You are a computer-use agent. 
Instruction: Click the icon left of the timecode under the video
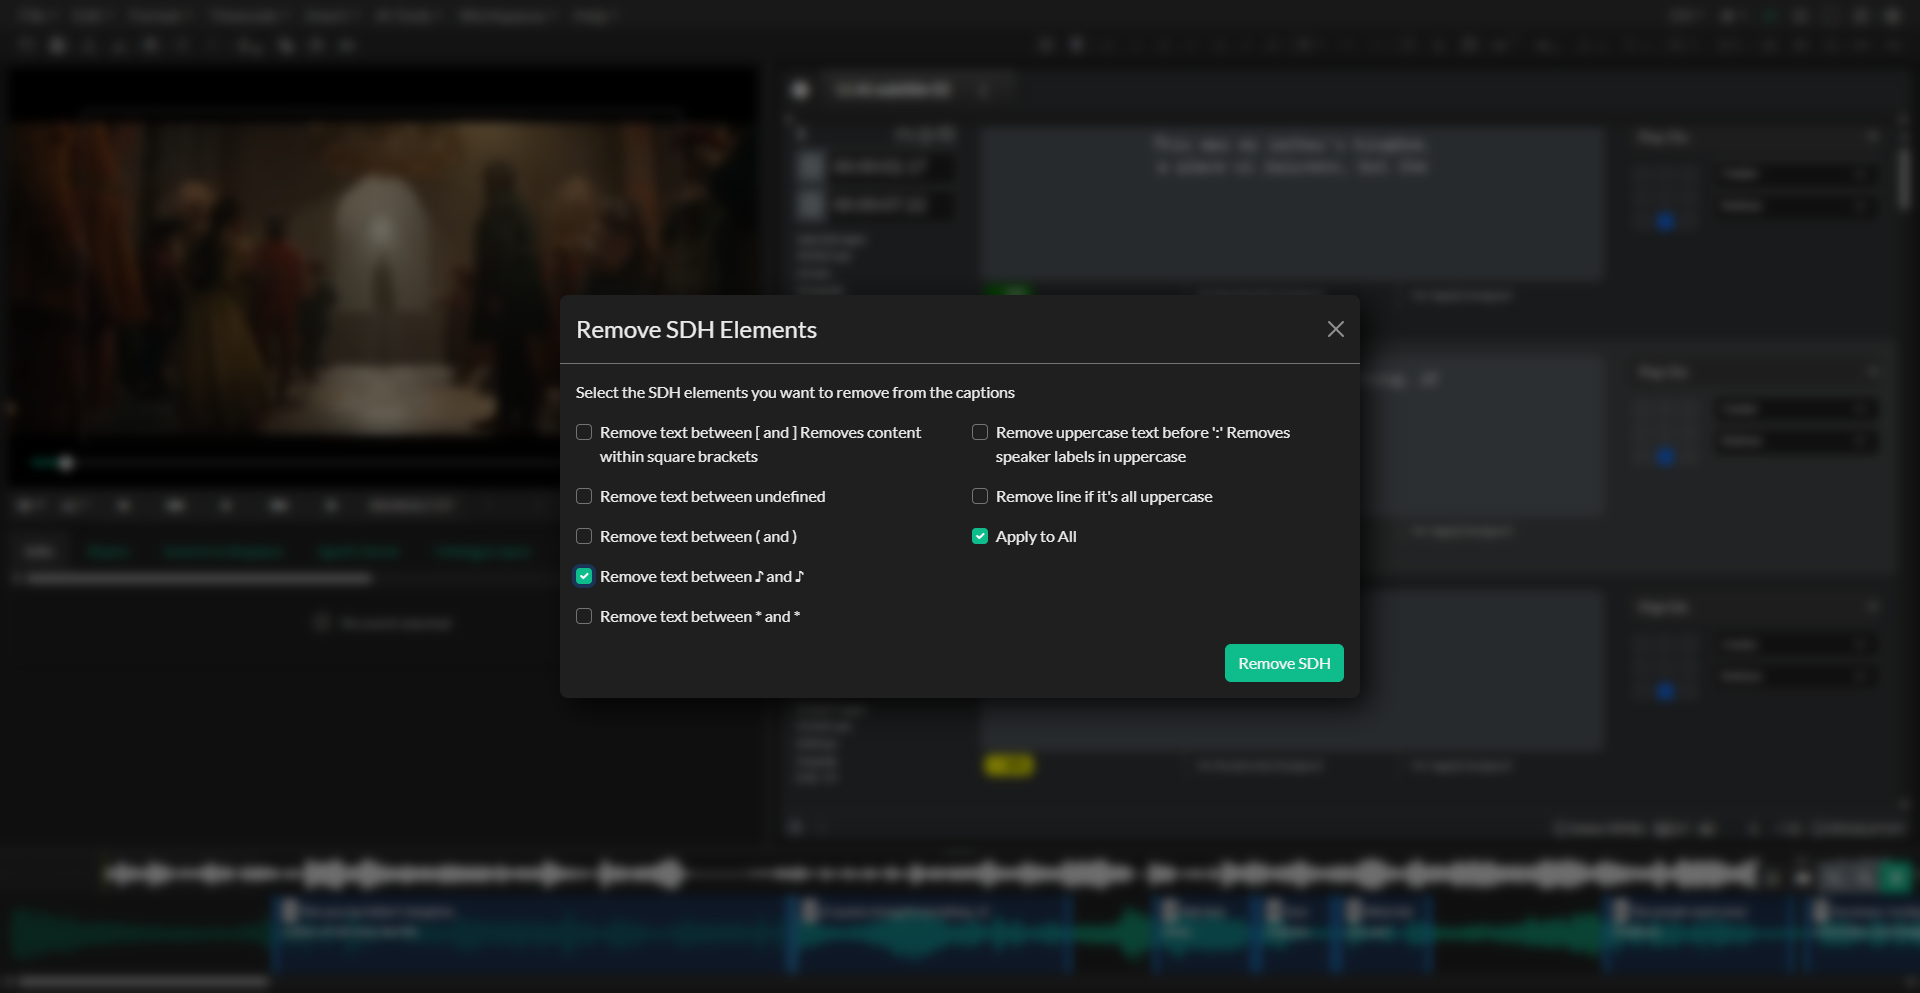point(331,505)
